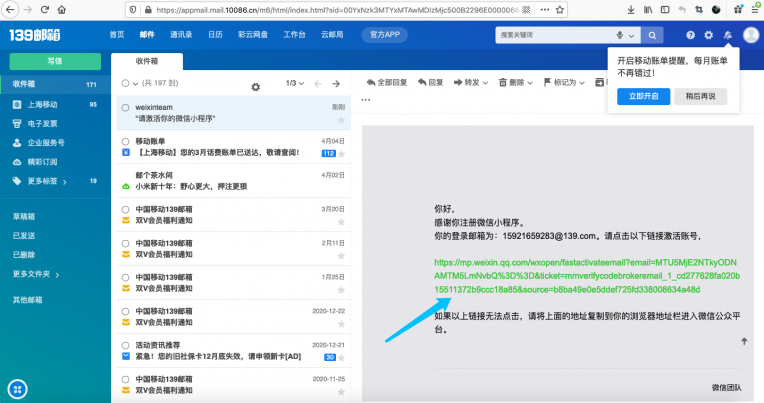This screenshot has width=764, height=403.
Task: Switch to the 收件箱 tab
Action: 147,61
